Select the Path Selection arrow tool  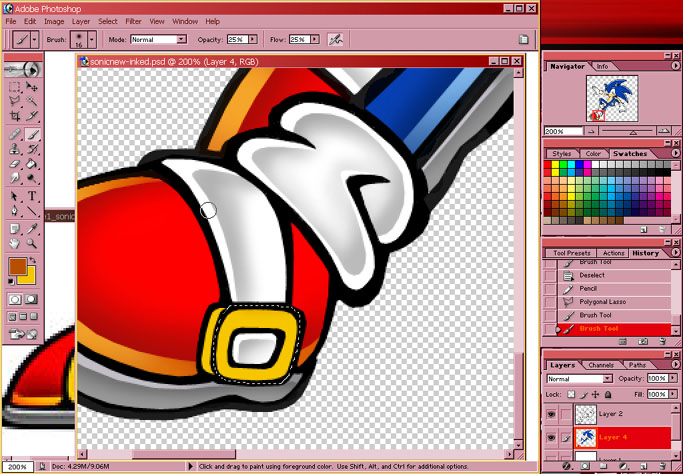tap(15, 196)
